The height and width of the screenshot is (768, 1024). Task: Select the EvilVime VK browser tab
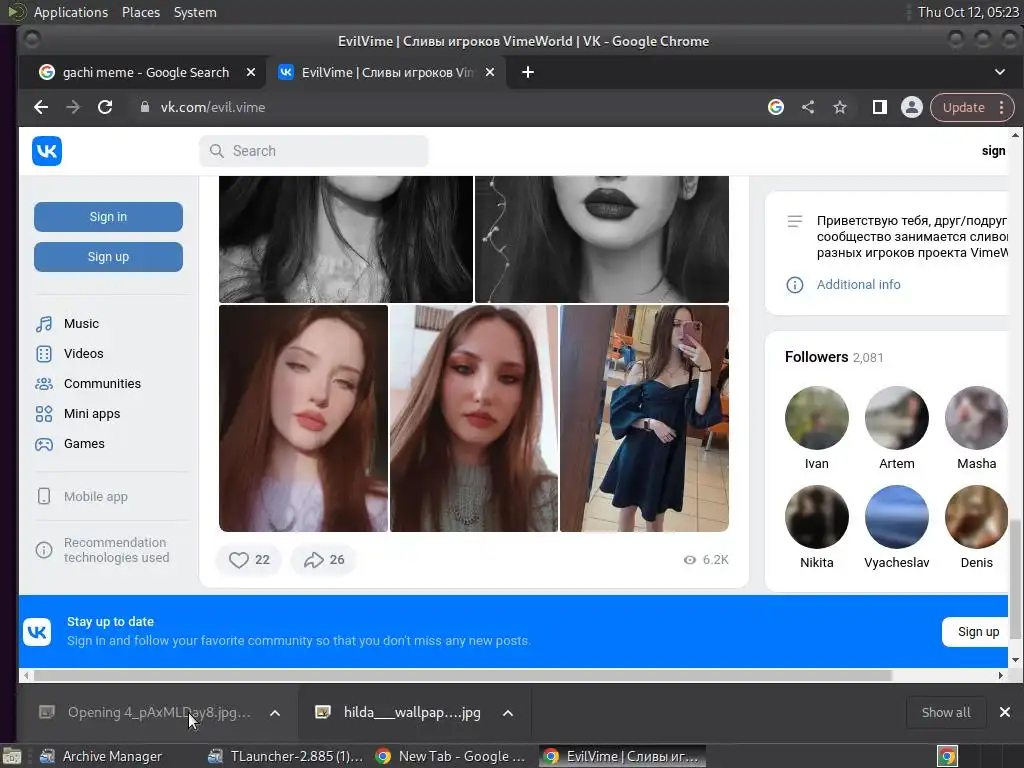(x=385, y=72)
